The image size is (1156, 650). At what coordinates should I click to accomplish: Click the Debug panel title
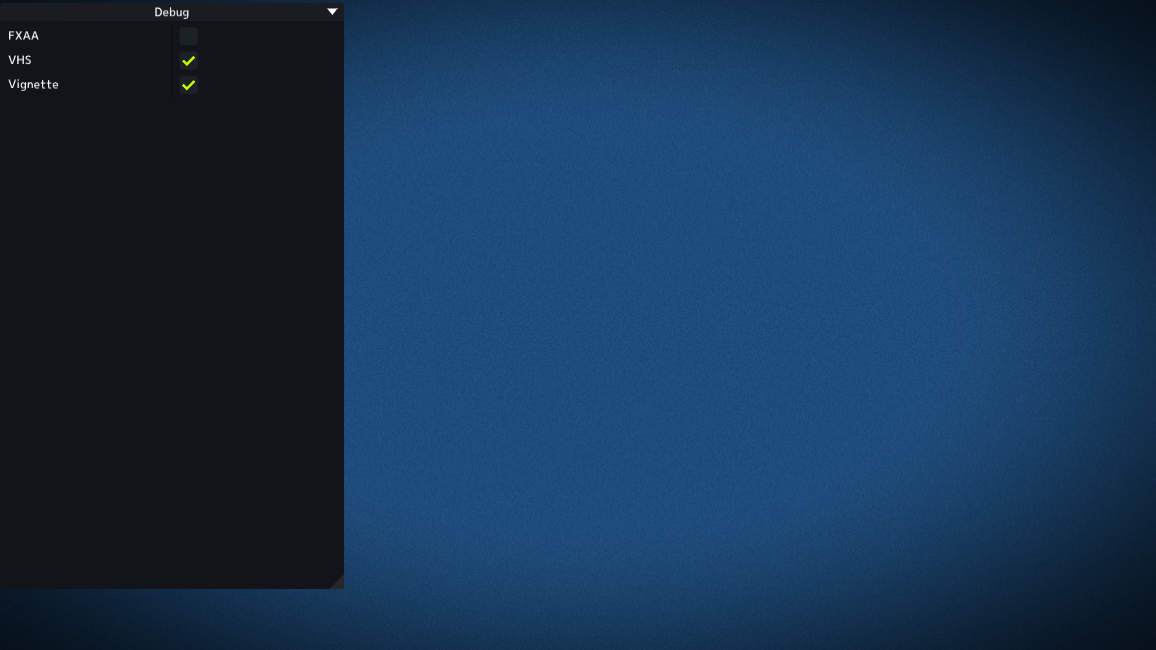pos(172,12)
